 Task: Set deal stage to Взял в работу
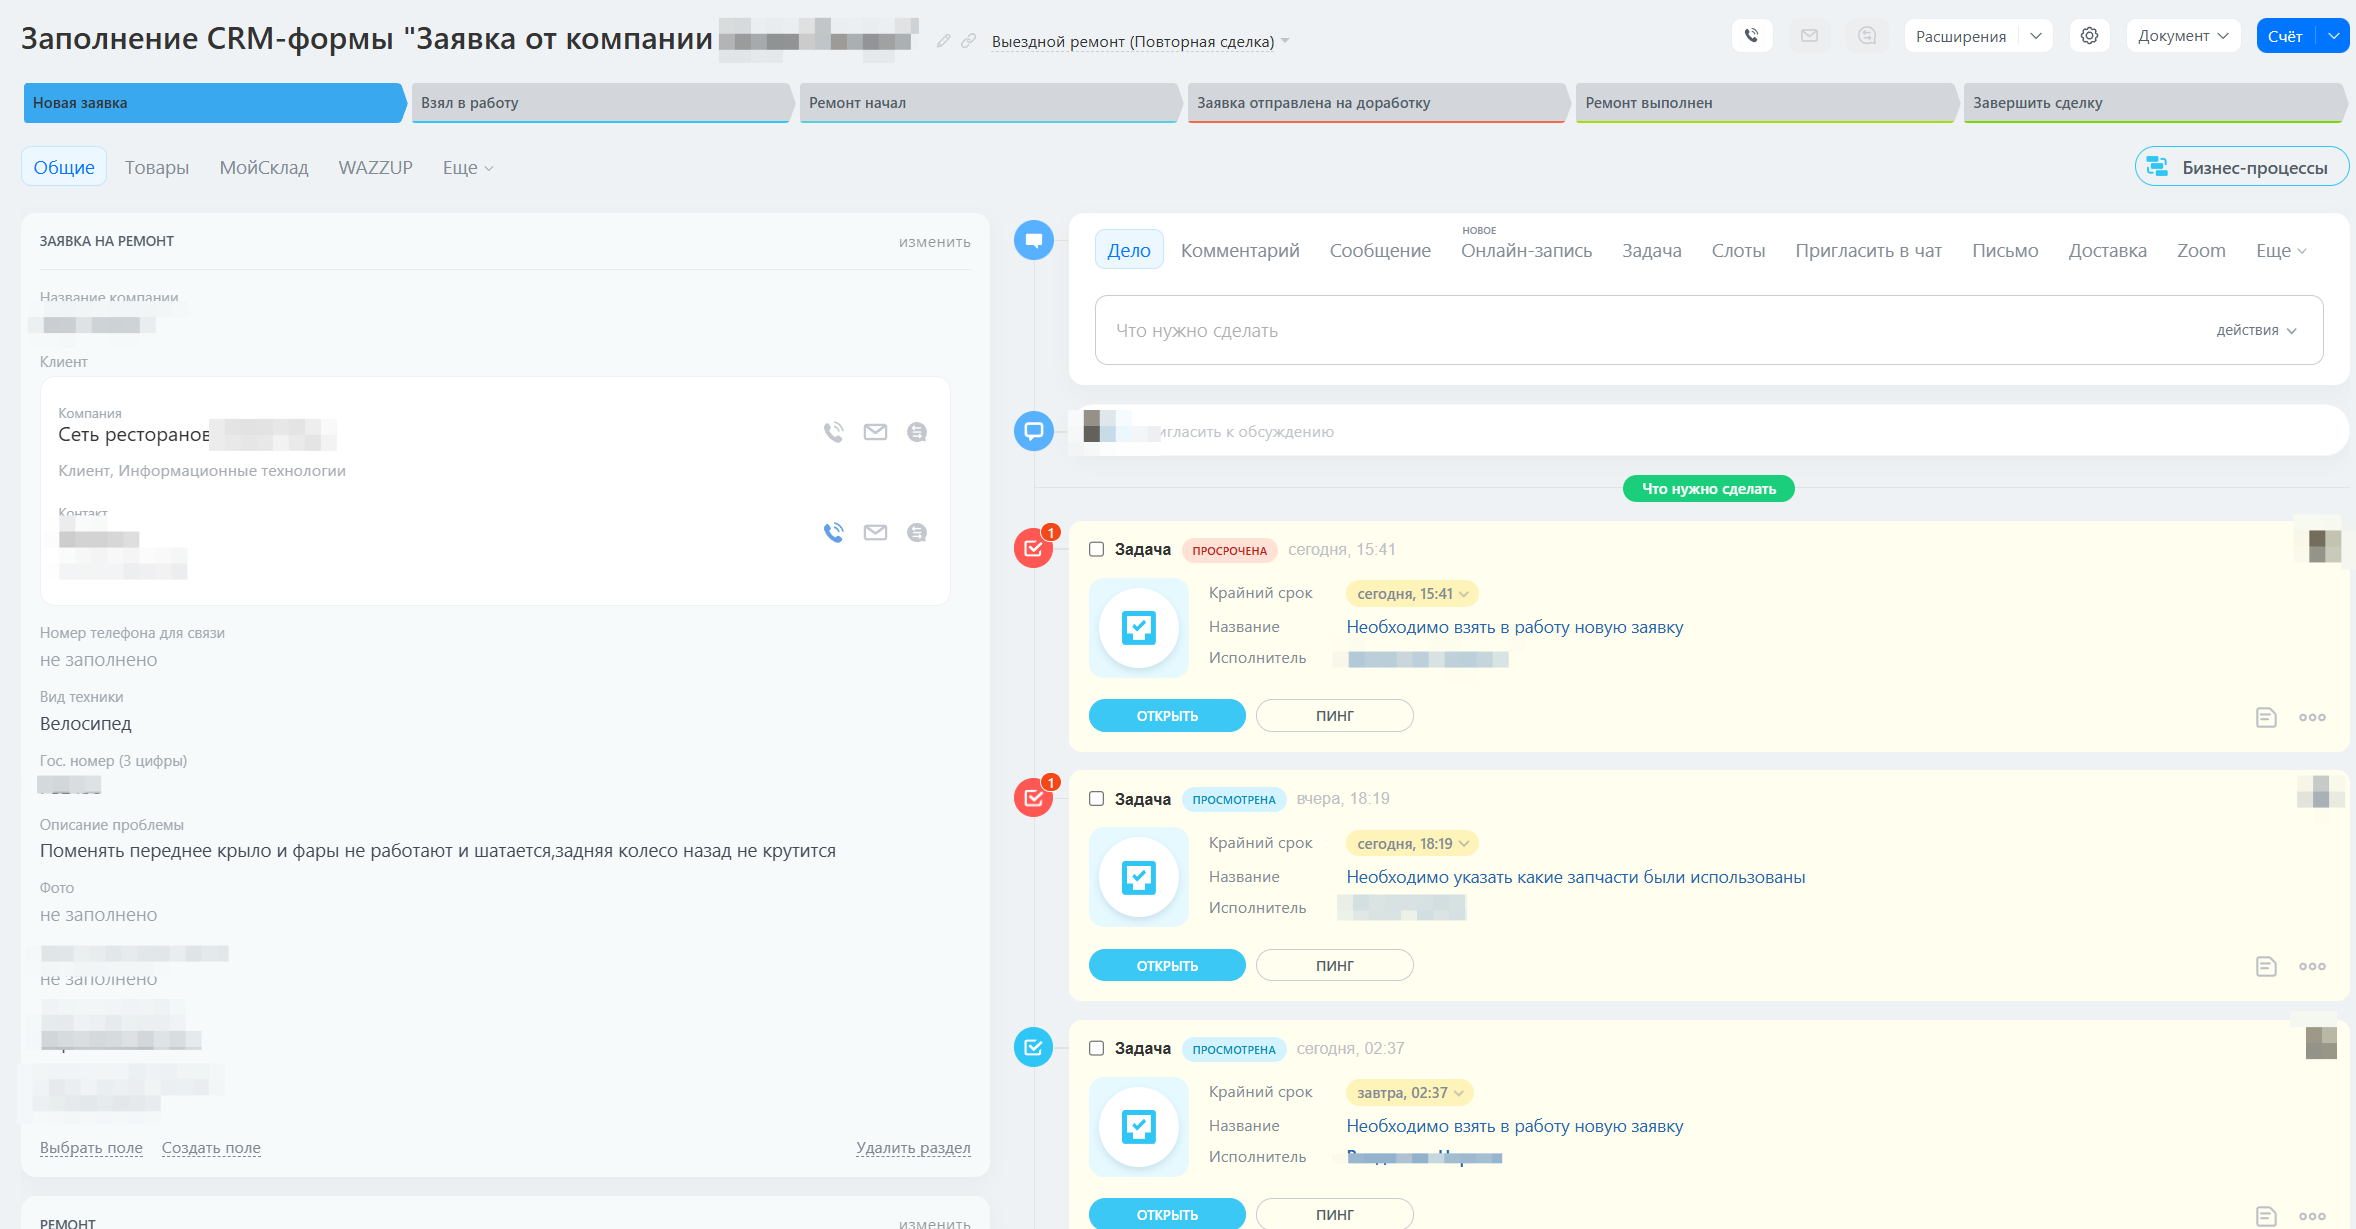(600, 103)
